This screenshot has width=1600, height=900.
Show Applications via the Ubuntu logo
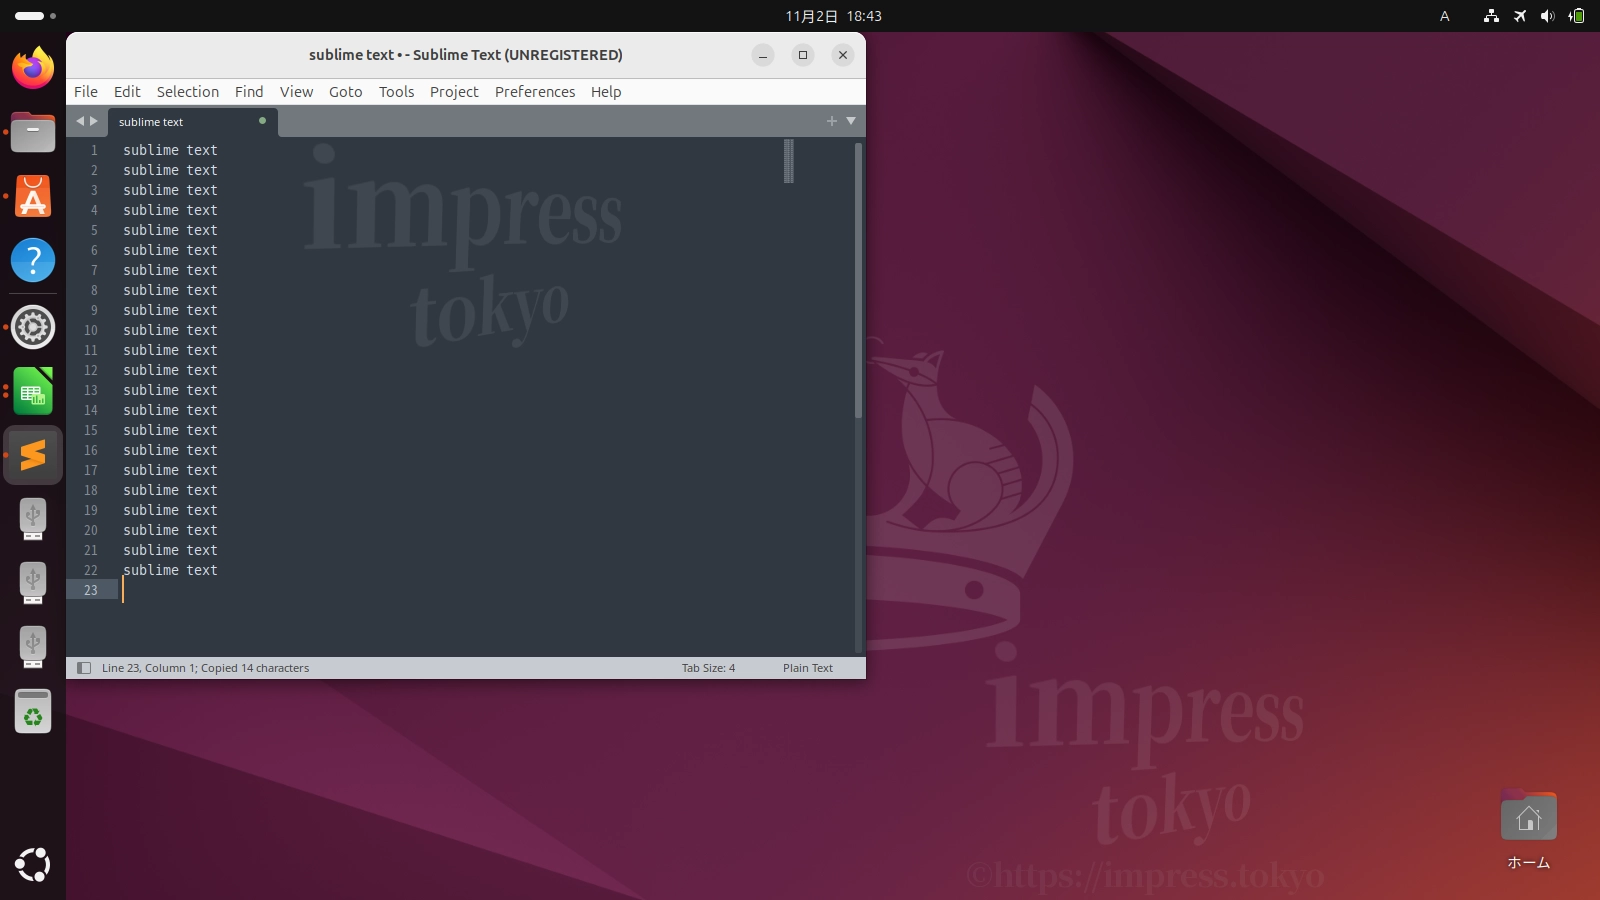[33, 865]
